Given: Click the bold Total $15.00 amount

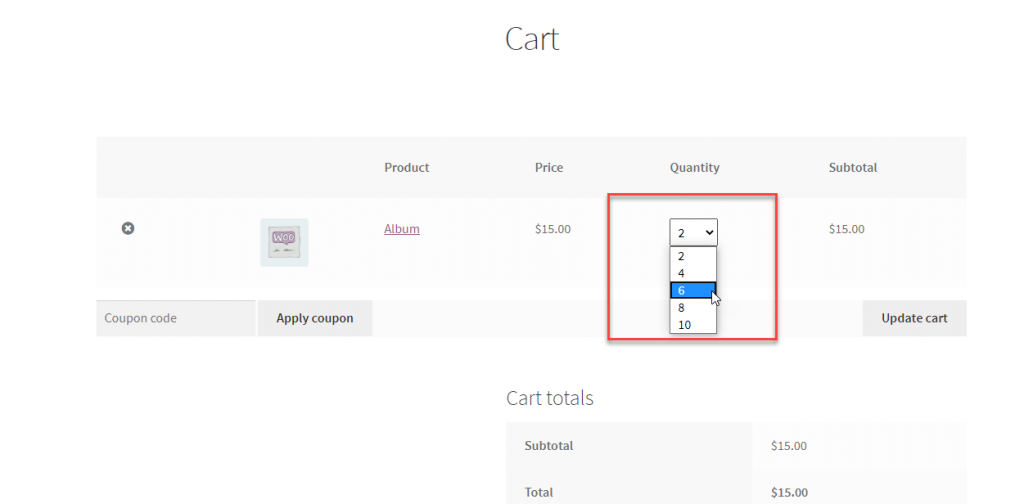Looking at the screenshot, I should (790, 492).
